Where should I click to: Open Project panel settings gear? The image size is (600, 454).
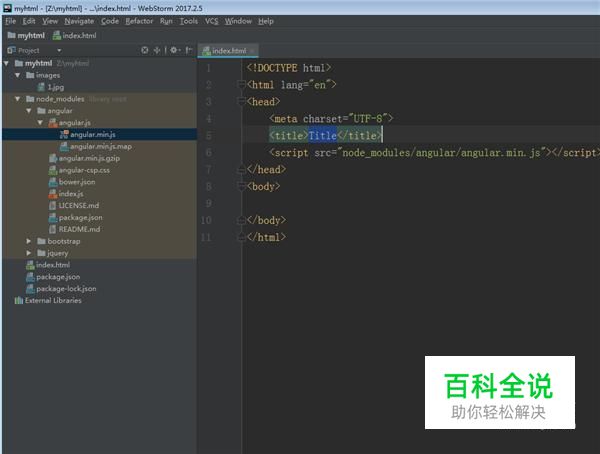point(174,50)
